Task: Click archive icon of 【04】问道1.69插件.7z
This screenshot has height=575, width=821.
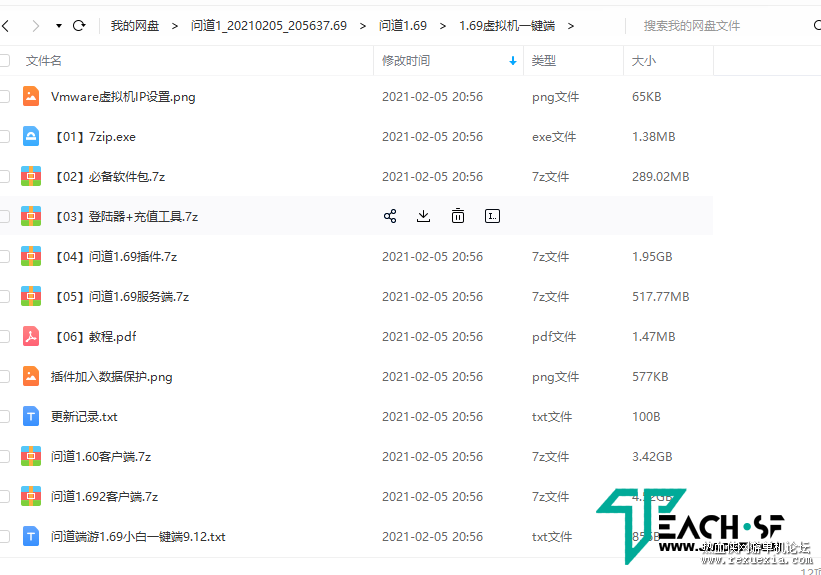Action: pos(31,257)
